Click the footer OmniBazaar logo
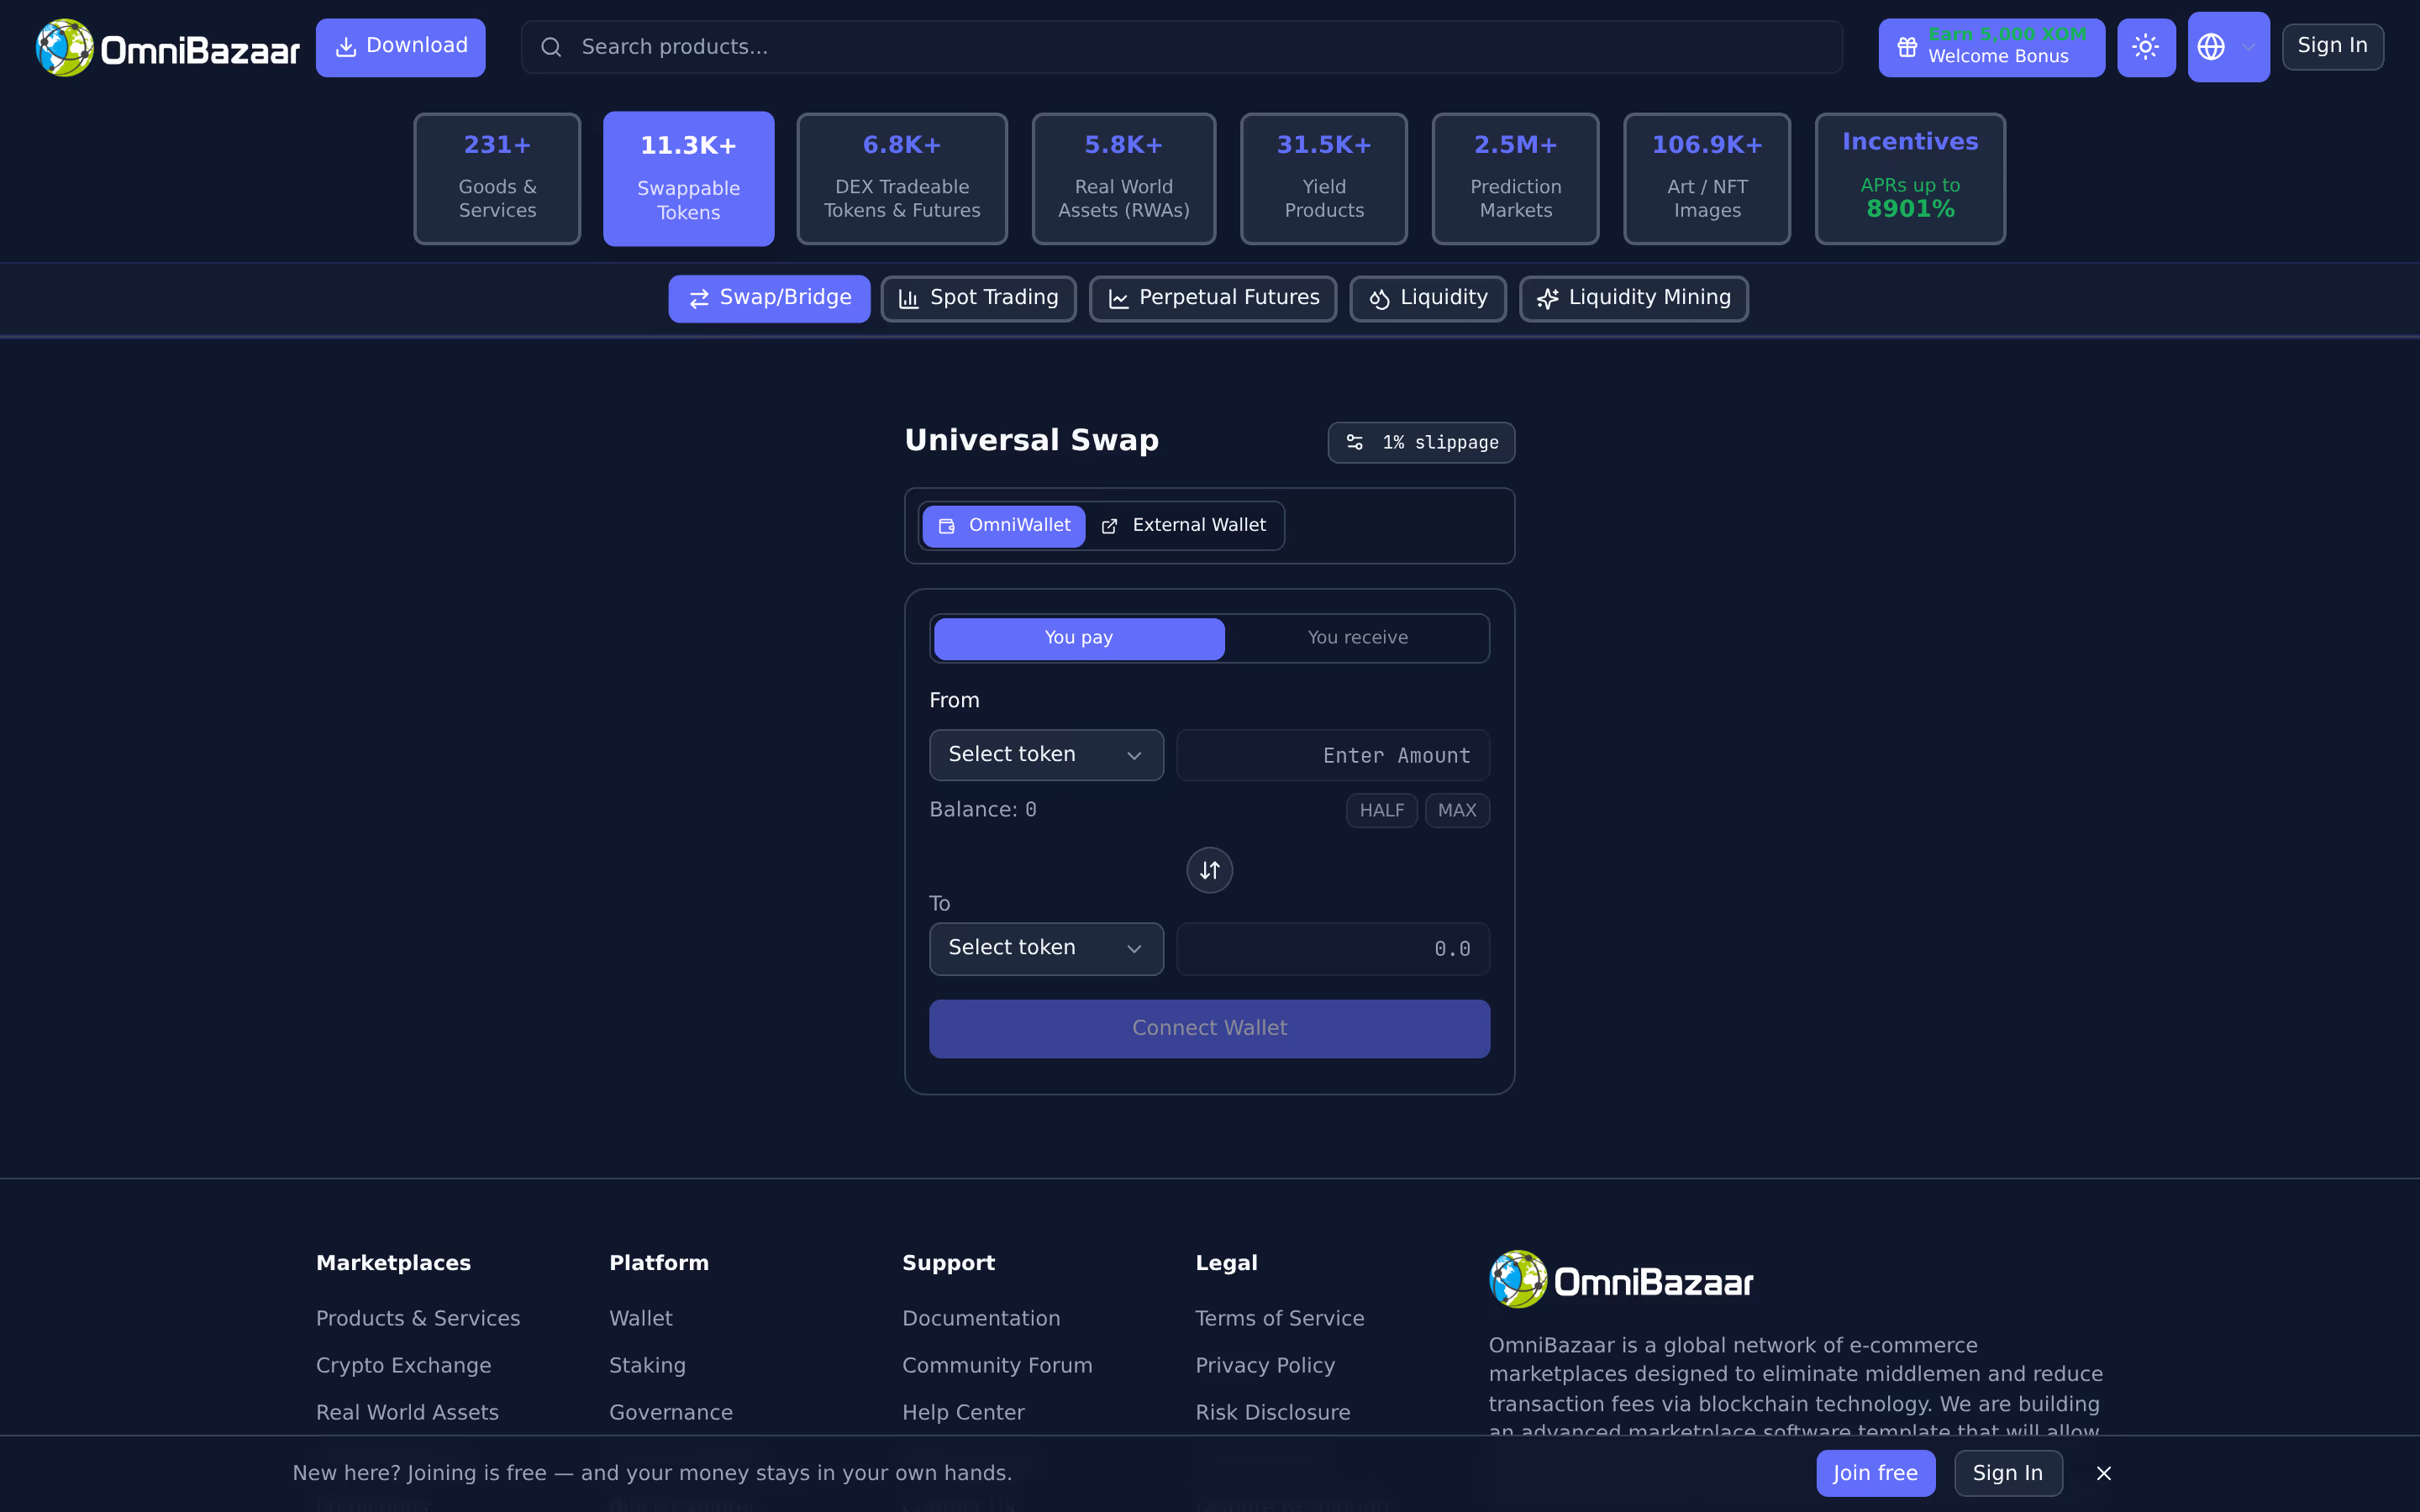This screenshot has height=1512, width=2420. [1621, 1280]
